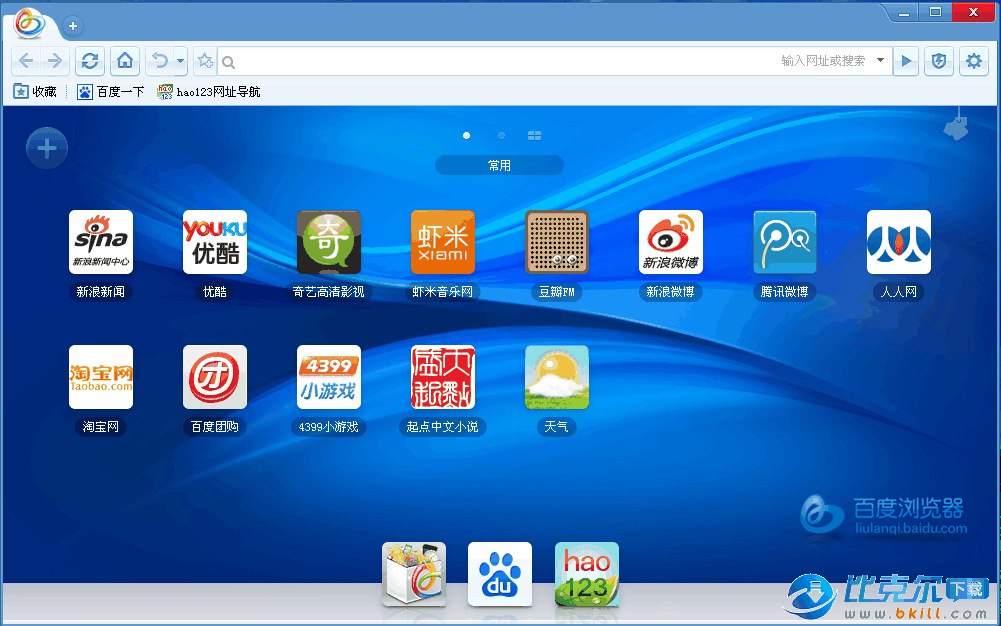Screen dimensions: 1001x626
Task: Open the Sina News tile
Action: pyautogui.click(x=101, y=242)
